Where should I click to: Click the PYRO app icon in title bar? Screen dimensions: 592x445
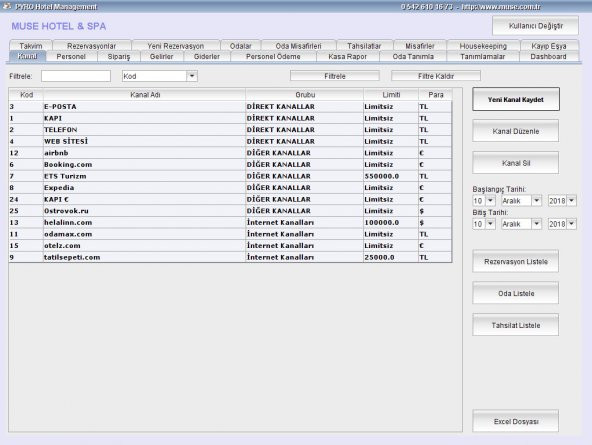click(7, 6)
